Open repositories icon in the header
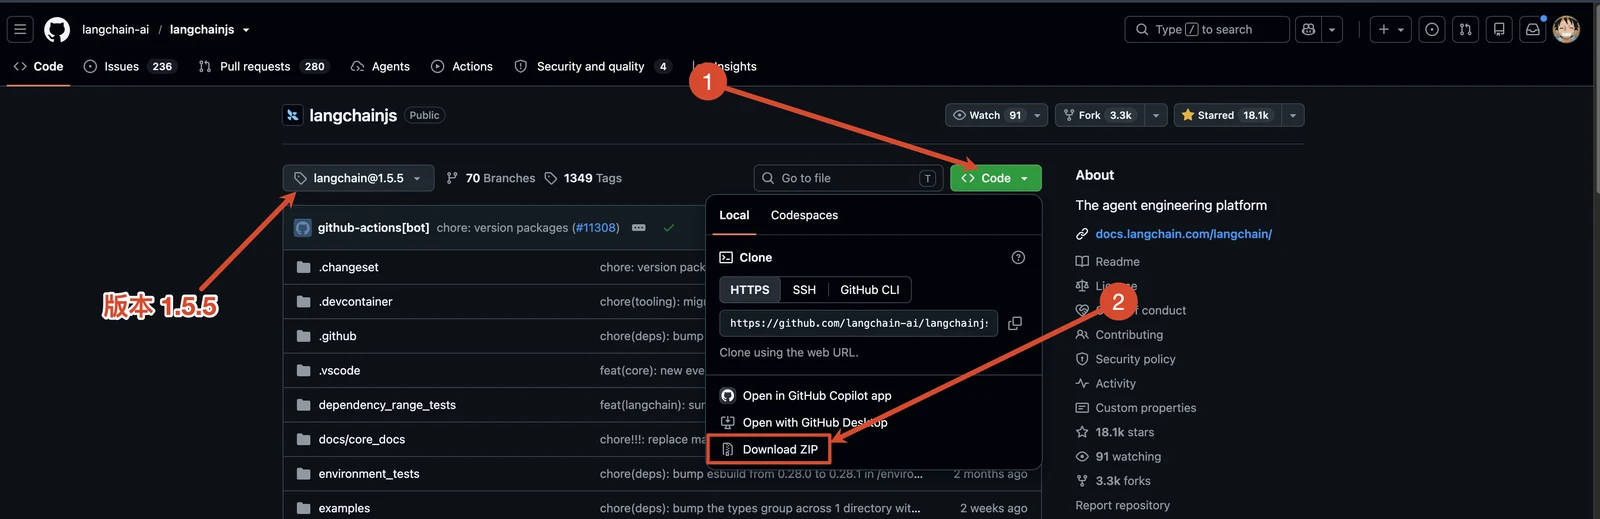 point(1499,30)
